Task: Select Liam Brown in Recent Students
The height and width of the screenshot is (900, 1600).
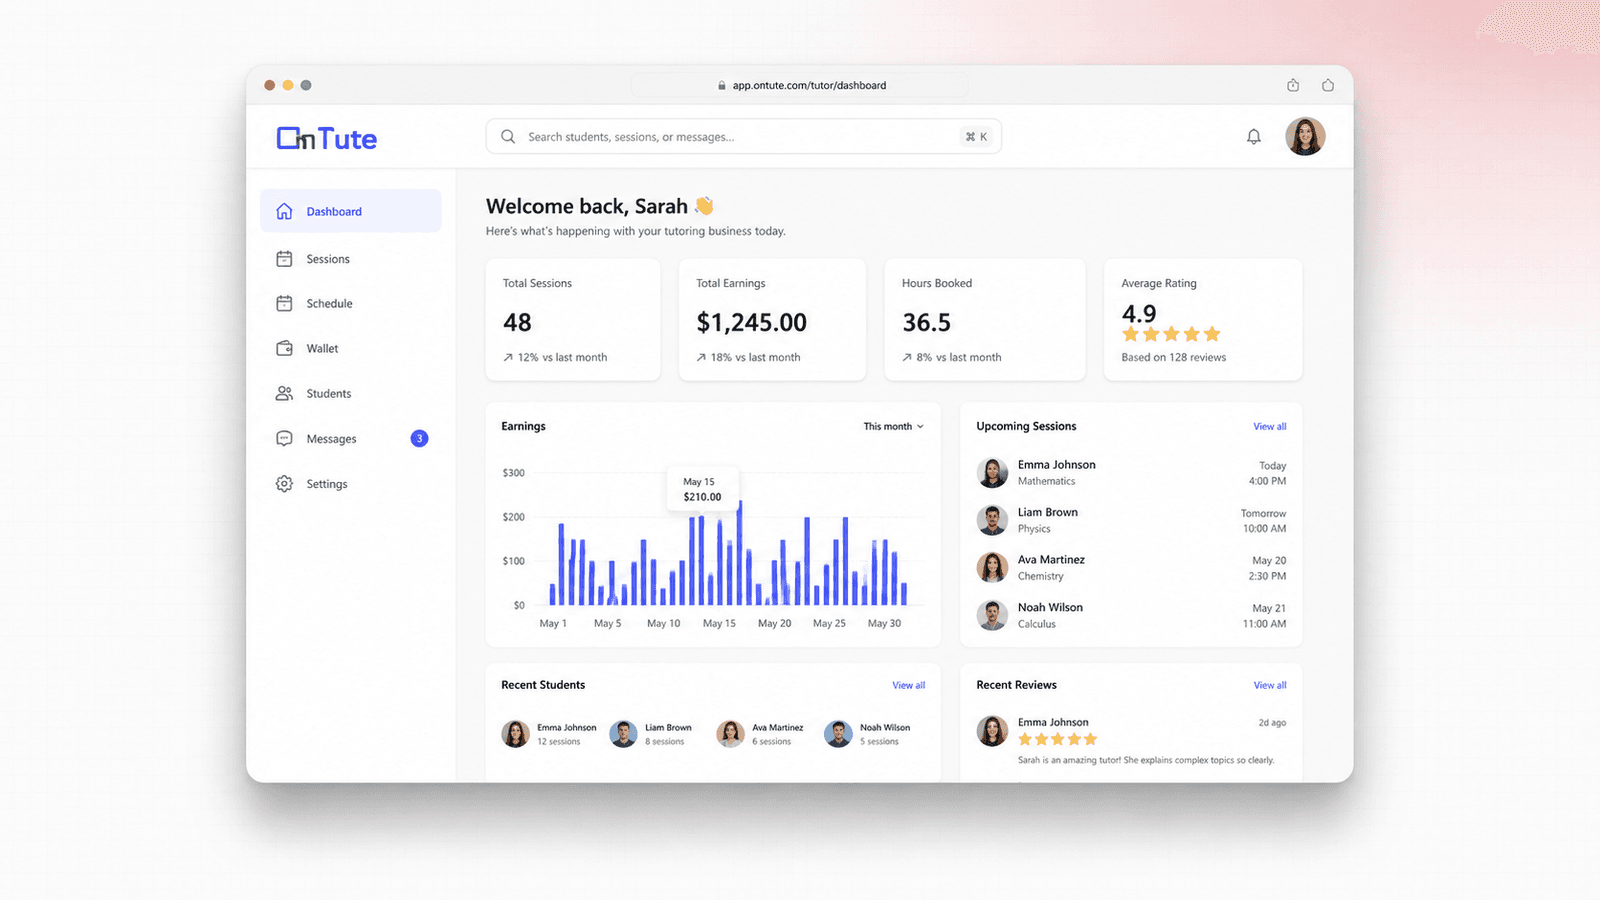Action: tap(651, 734)
